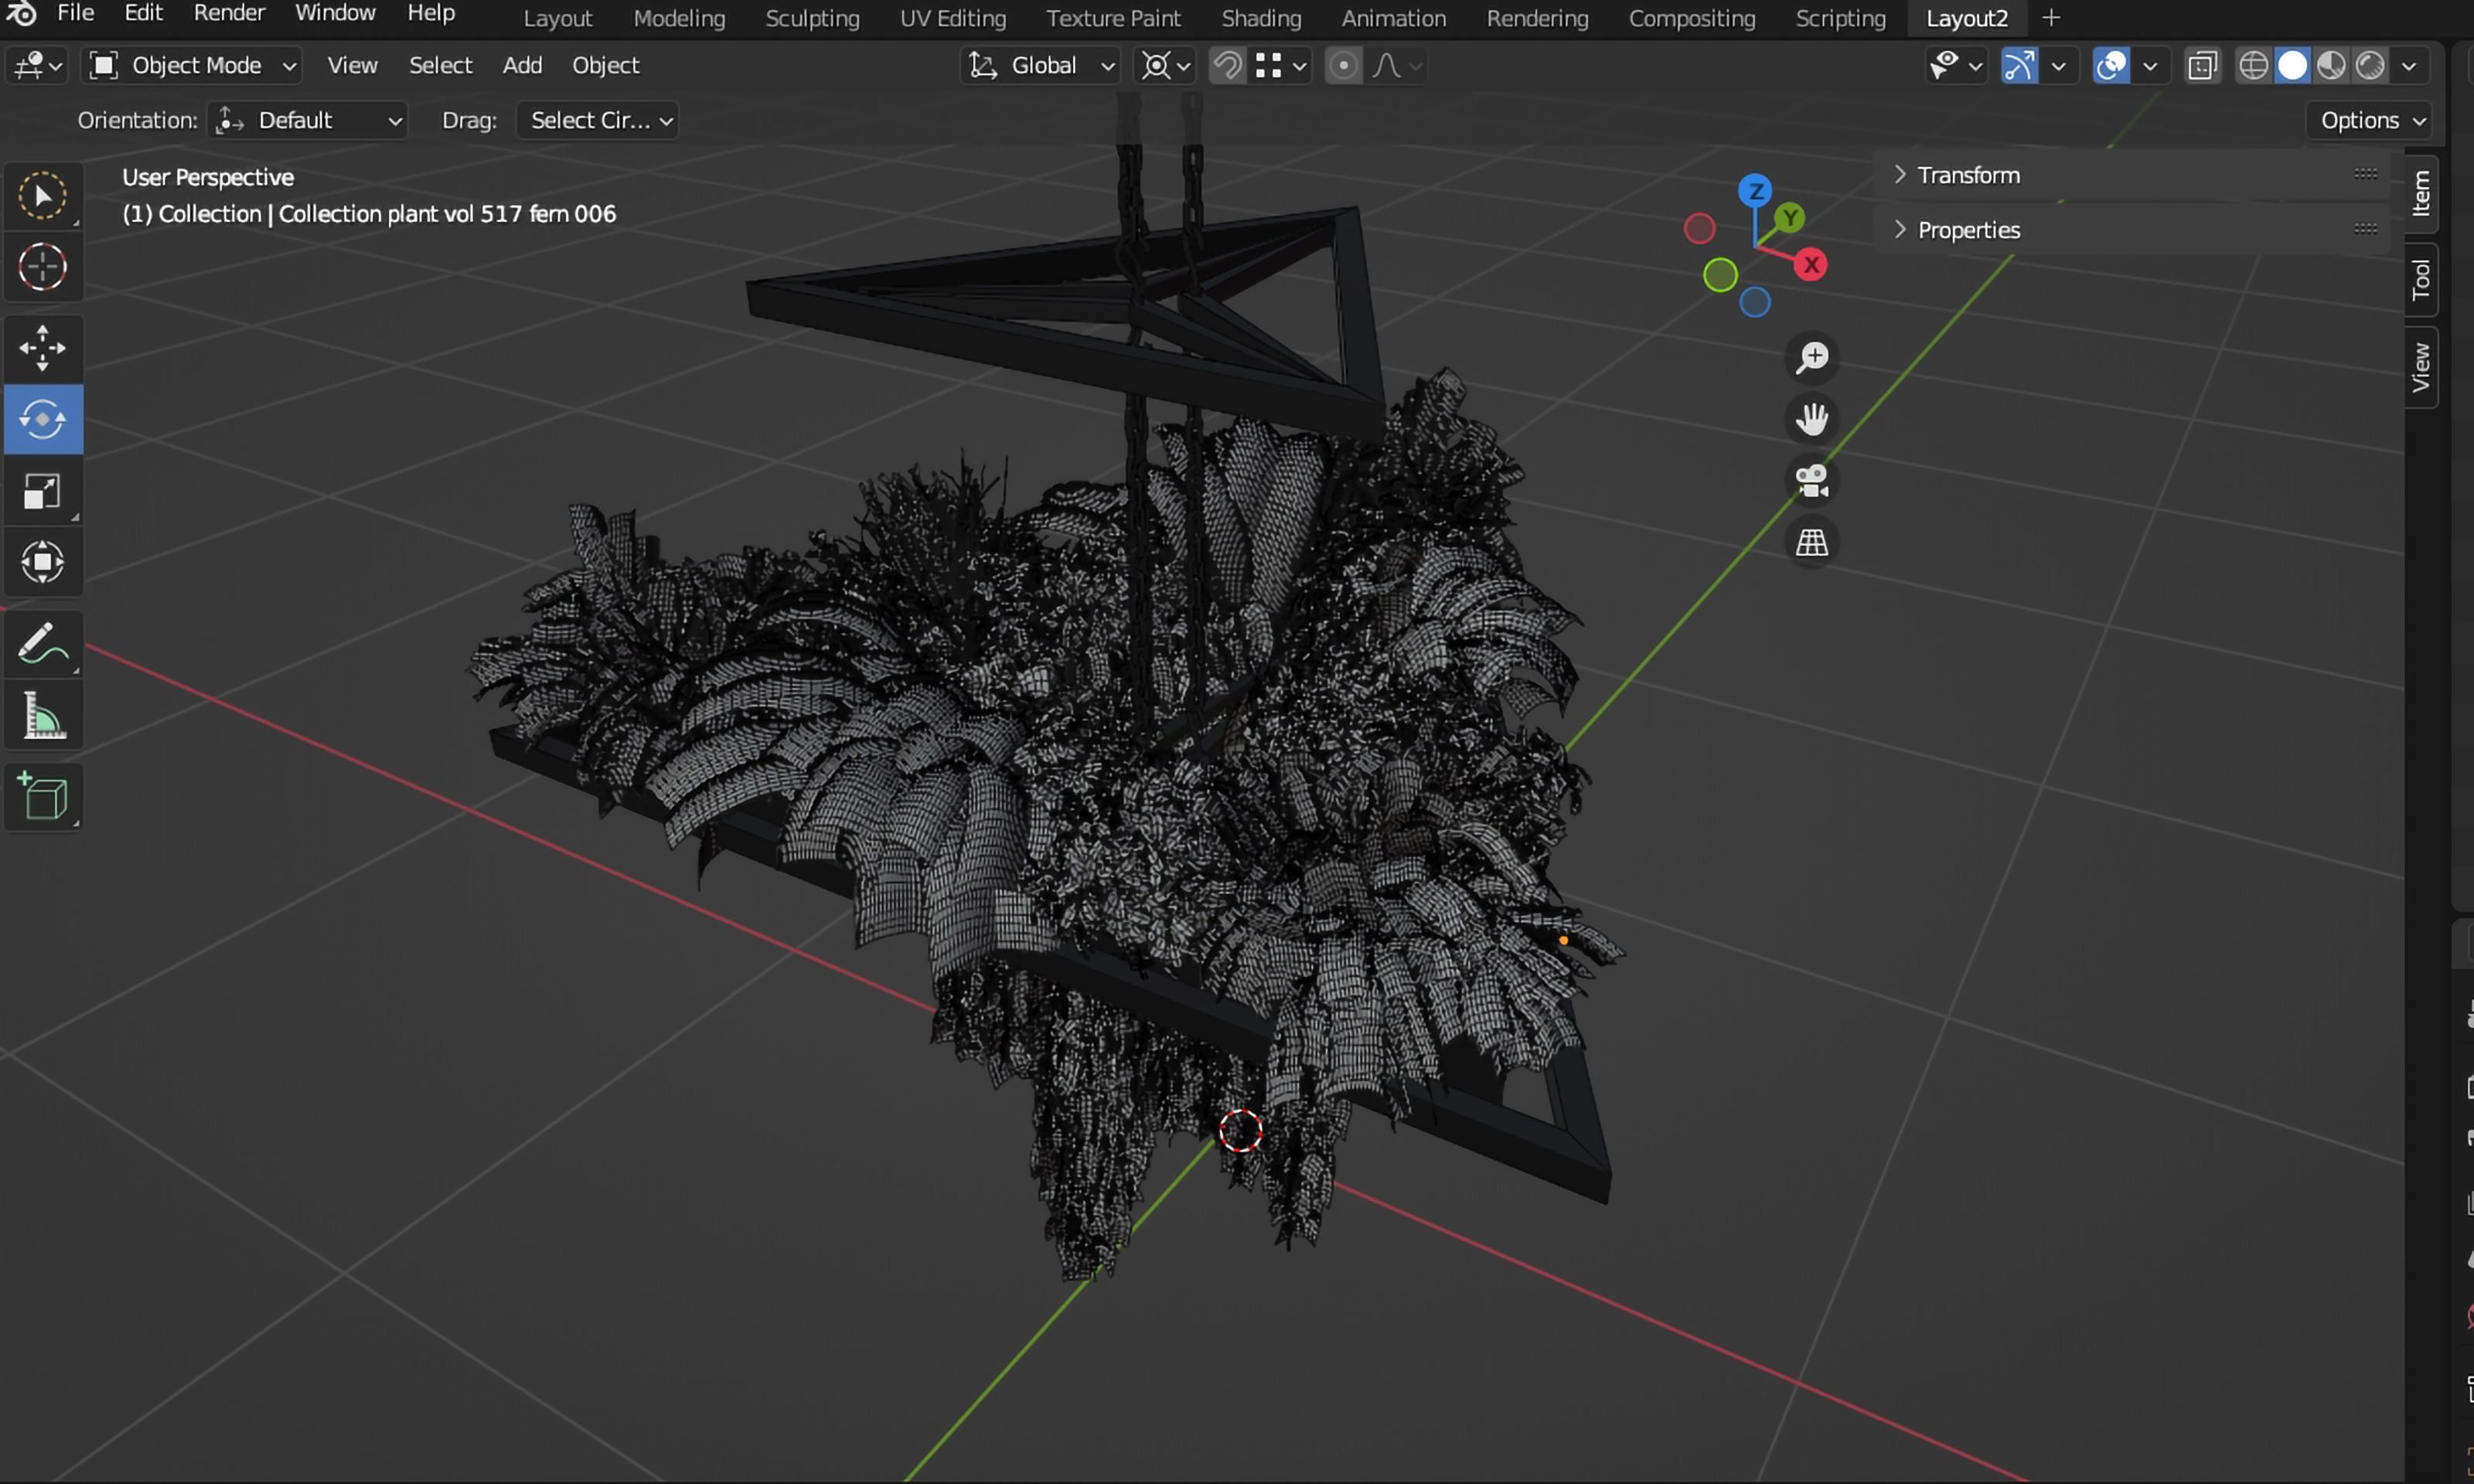This screenshot has height=1484, width=2474.
Task: Select the Annotate tool
Action: [43, 643]
